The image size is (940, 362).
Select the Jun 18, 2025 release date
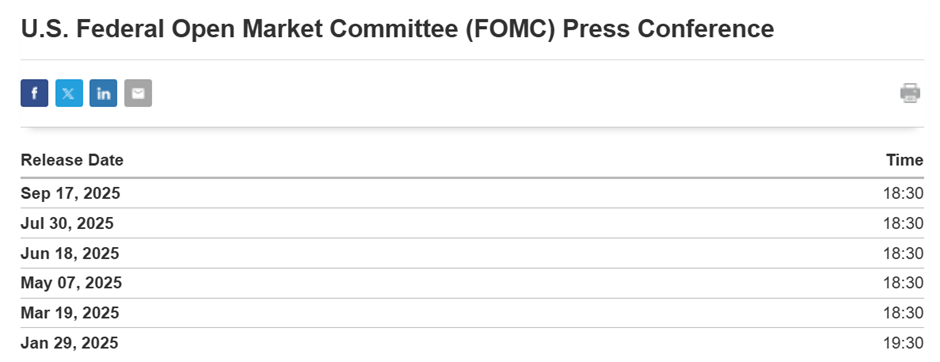70,253
